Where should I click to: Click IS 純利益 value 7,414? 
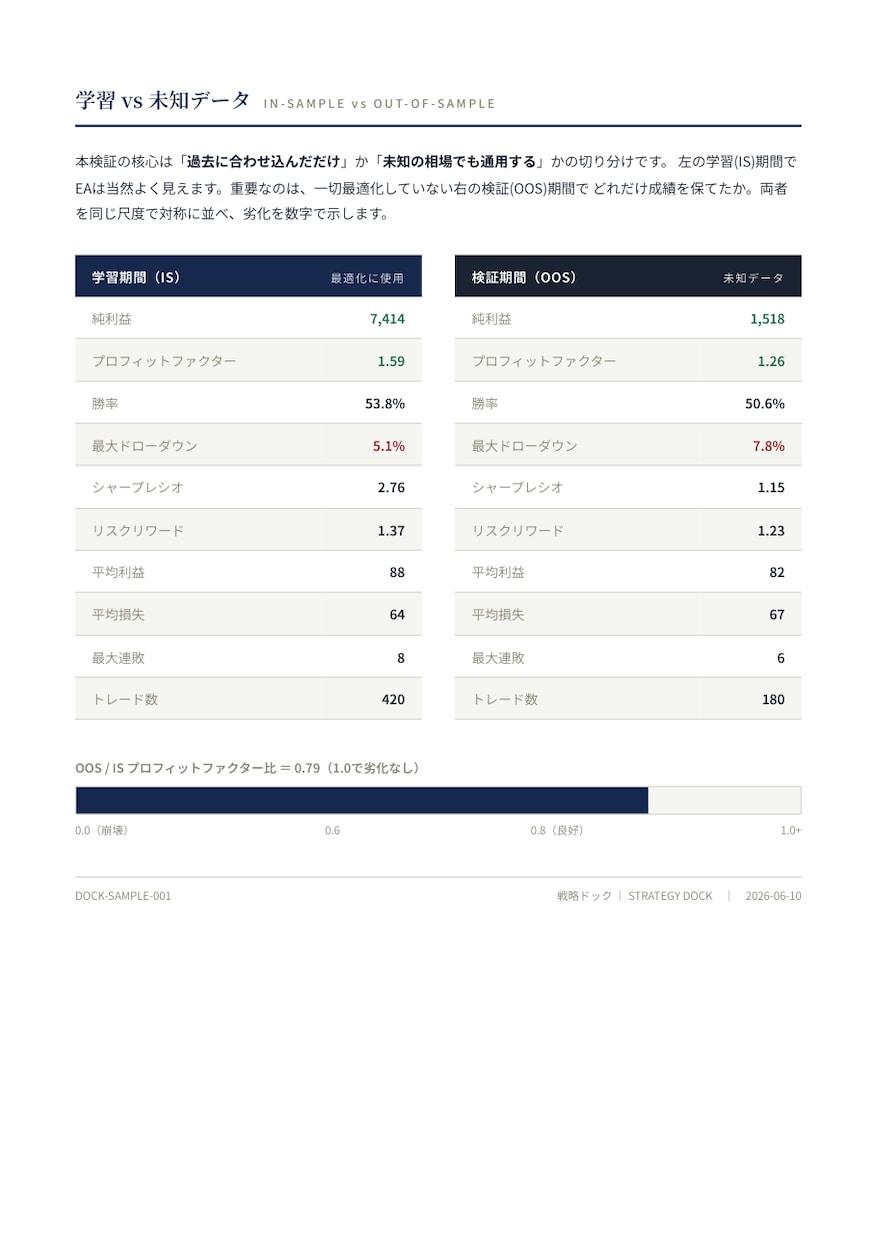pos(387,319)
